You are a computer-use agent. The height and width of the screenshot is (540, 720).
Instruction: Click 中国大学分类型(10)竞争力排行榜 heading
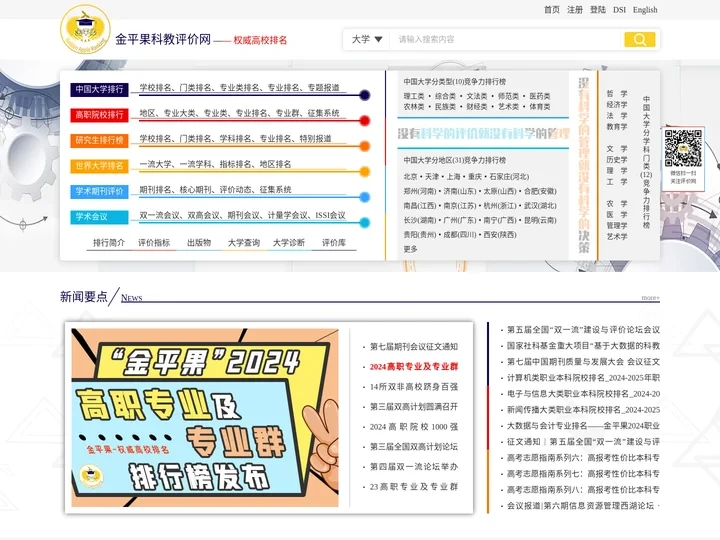(x=455, y=82)
